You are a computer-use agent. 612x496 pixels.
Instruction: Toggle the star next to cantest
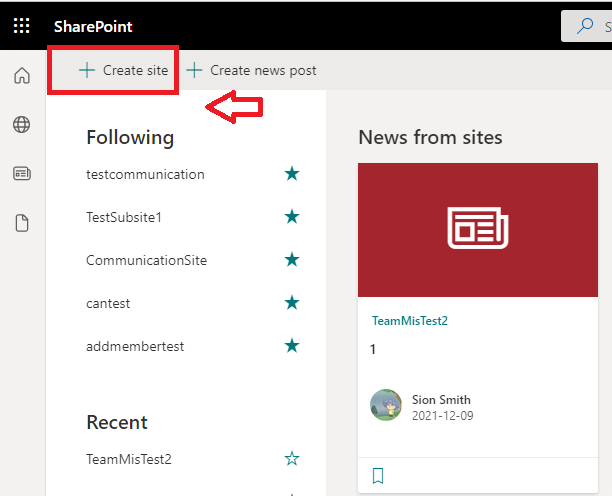[x=292, y=302]
